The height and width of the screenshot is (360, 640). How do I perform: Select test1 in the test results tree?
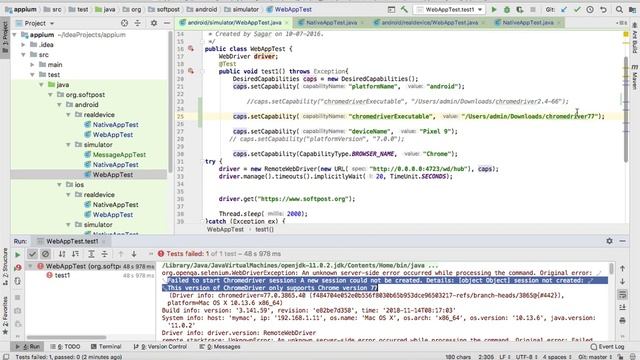(x=62, y=276)
